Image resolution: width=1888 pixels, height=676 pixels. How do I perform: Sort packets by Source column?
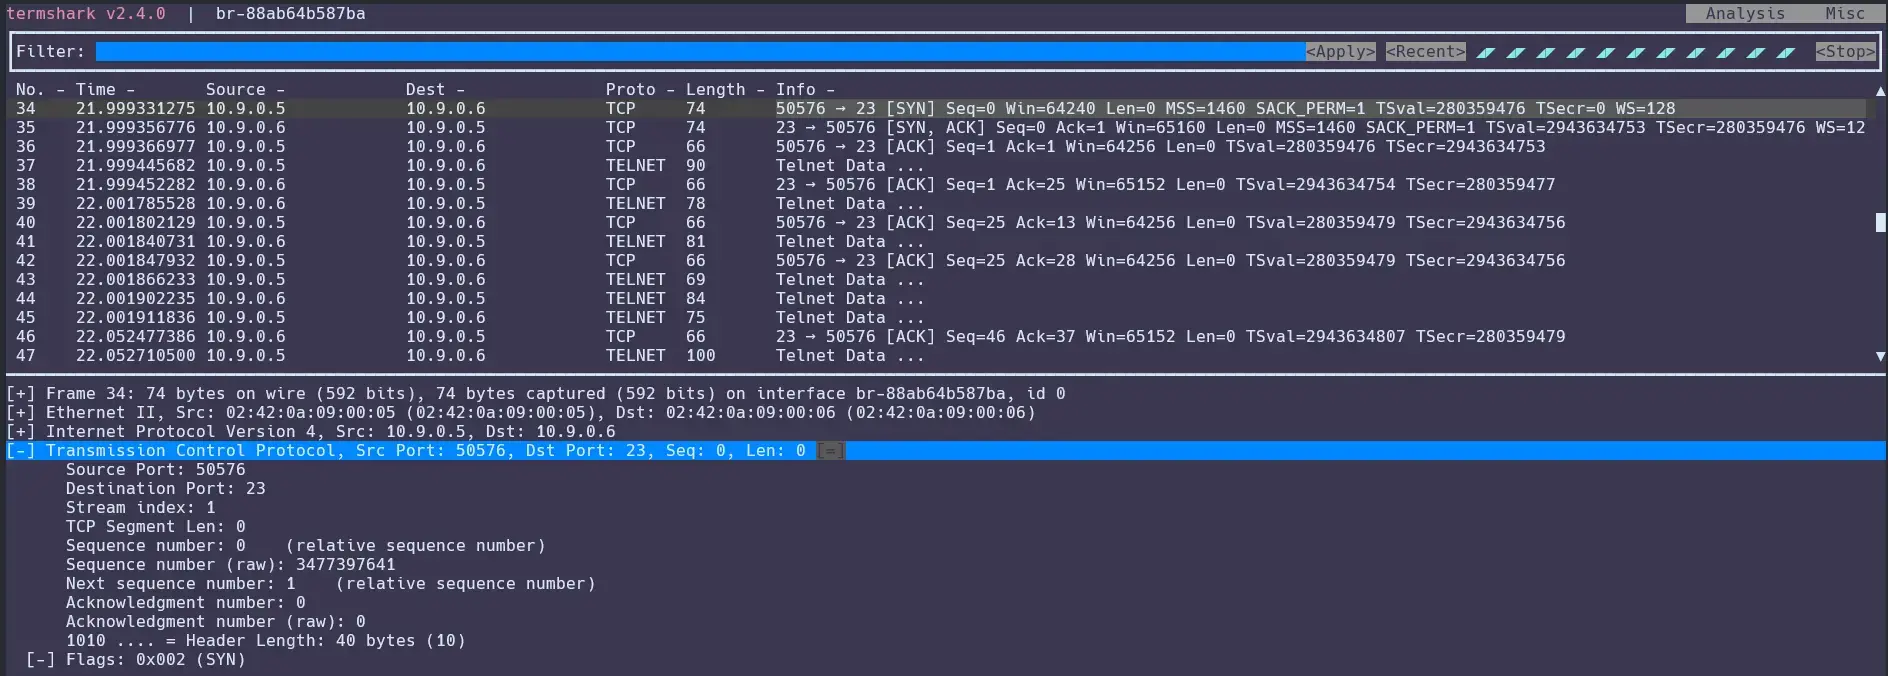point(245,89)
